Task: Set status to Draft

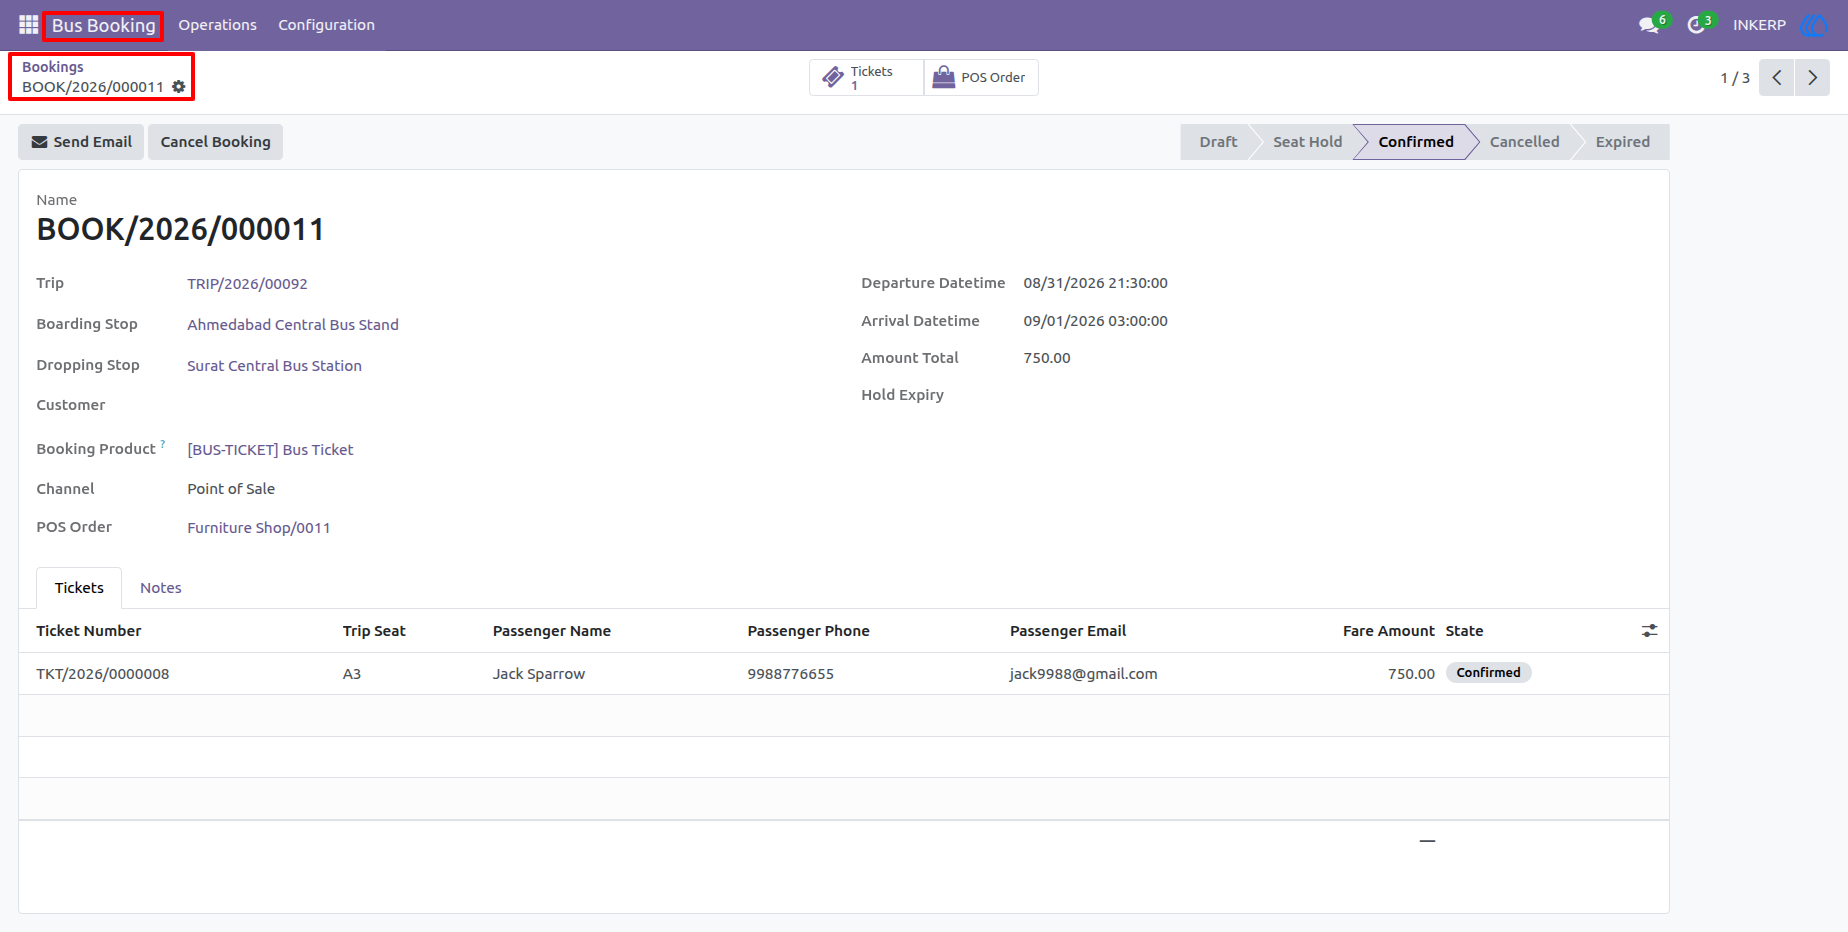Action: [x=1218, y=142]
